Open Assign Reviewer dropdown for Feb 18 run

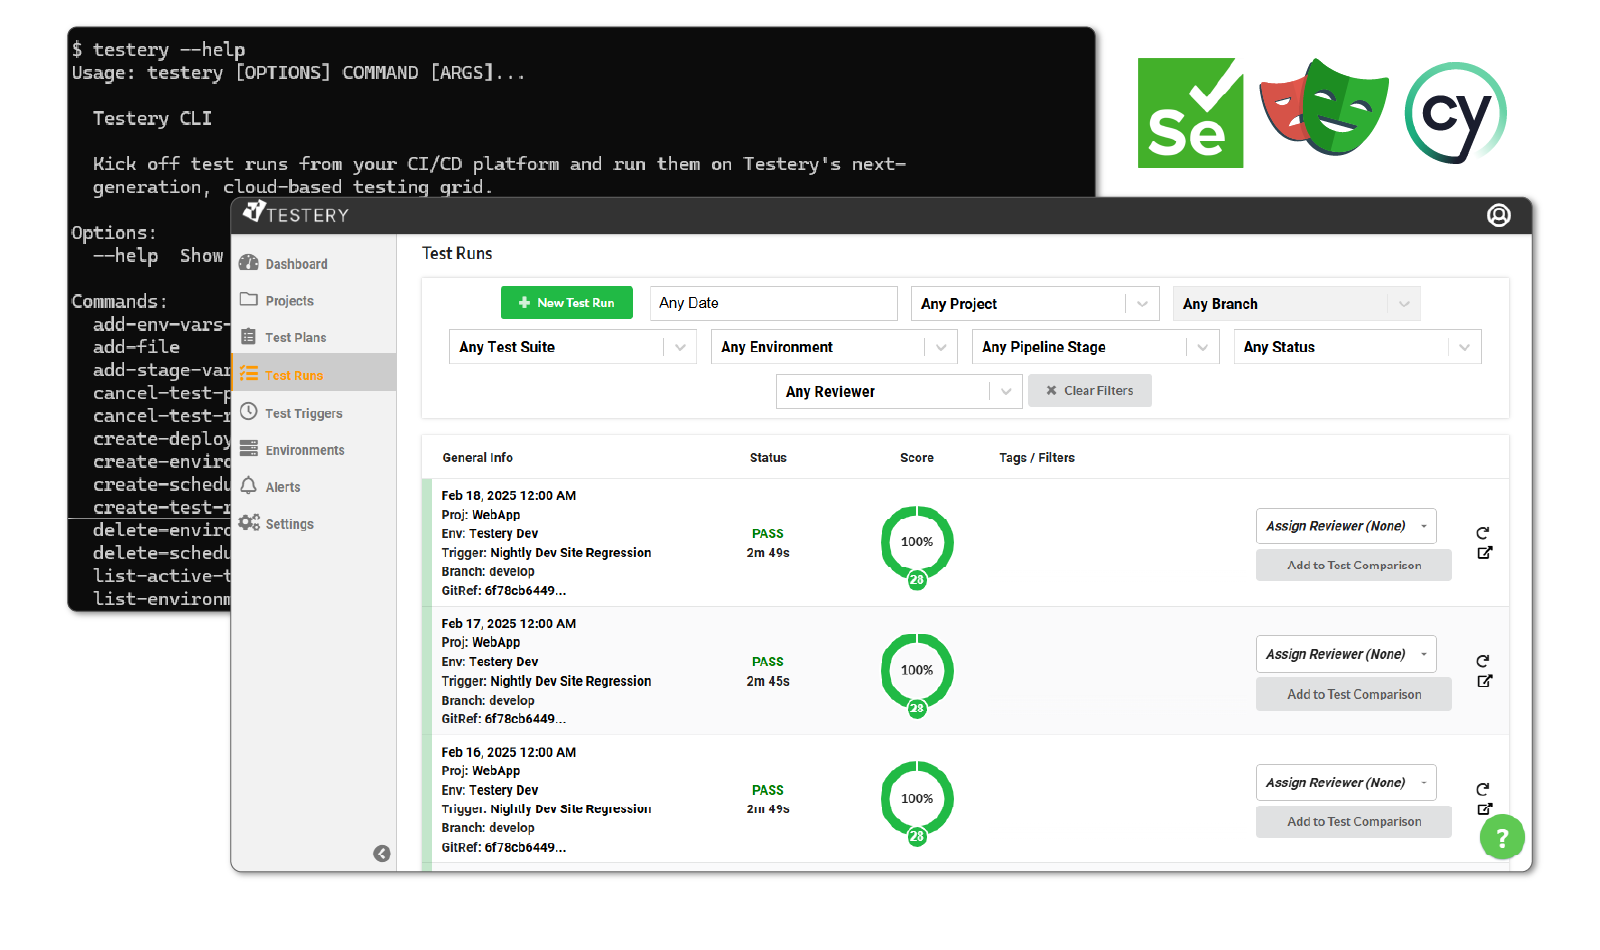click(1345, 526)
